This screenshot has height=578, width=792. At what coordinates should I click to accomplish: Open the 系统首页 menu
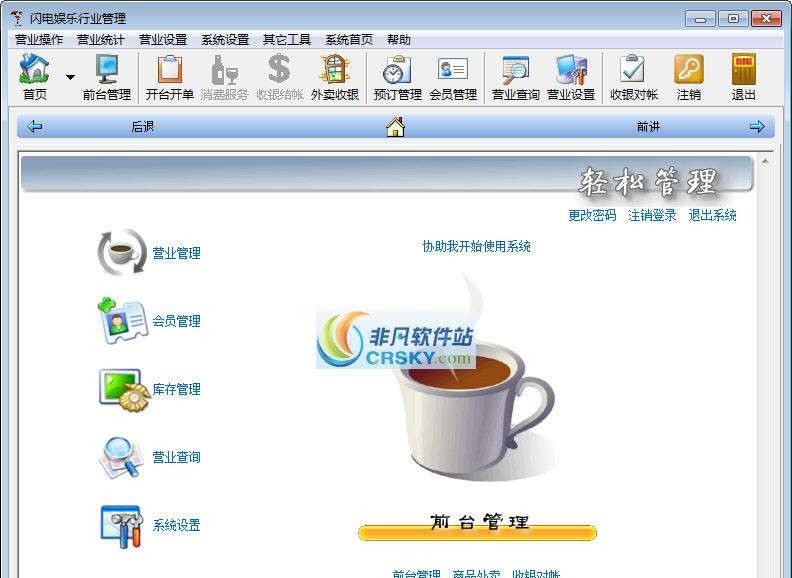349,39
